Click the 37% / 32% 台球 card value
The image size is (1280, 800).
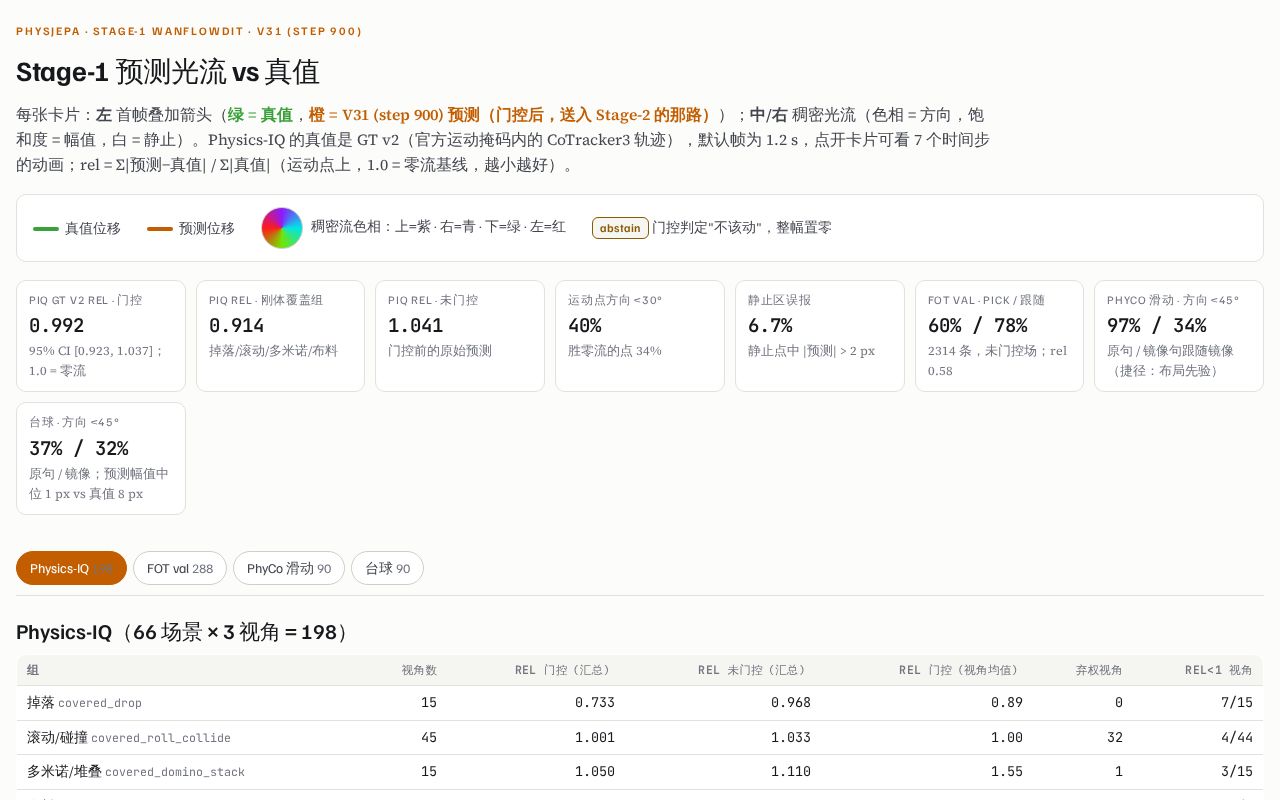tap(79, 448)
